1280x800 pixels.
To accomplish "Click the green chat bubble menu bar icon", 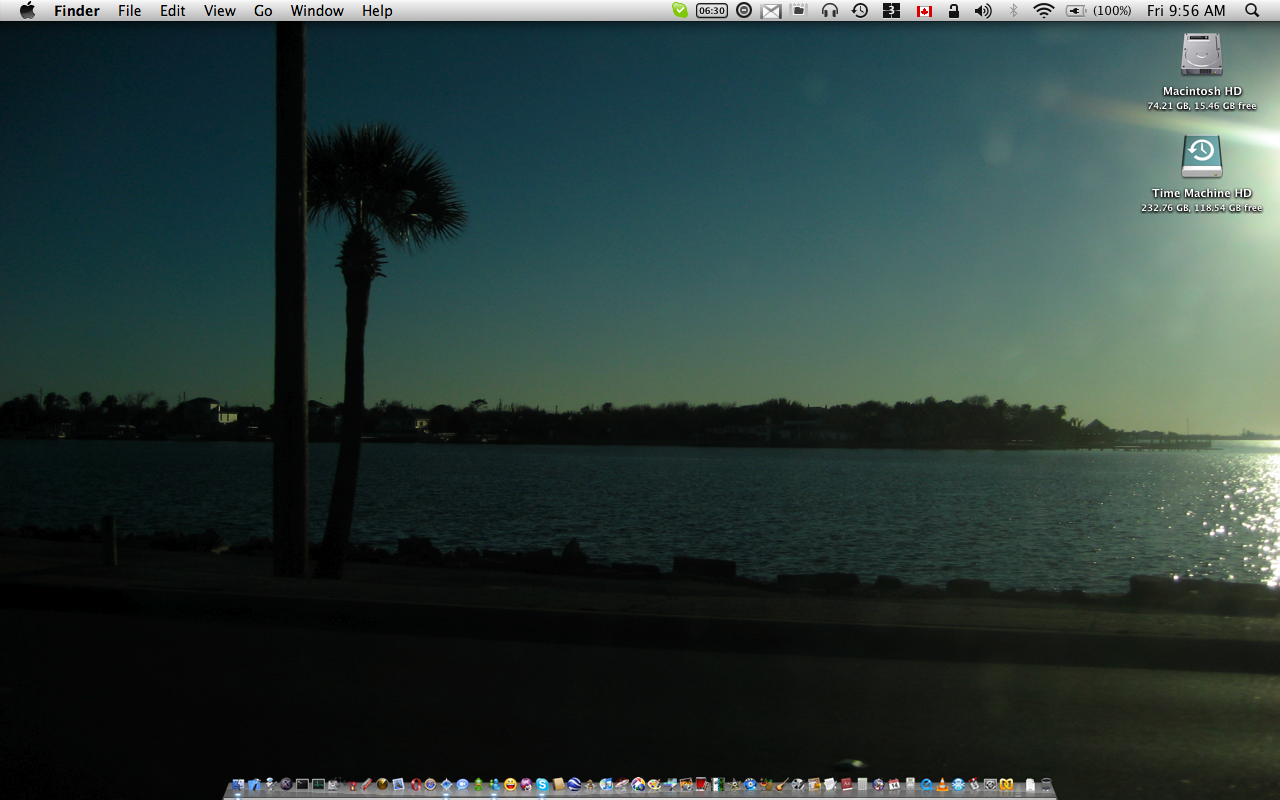I will [x=680, y=10].
